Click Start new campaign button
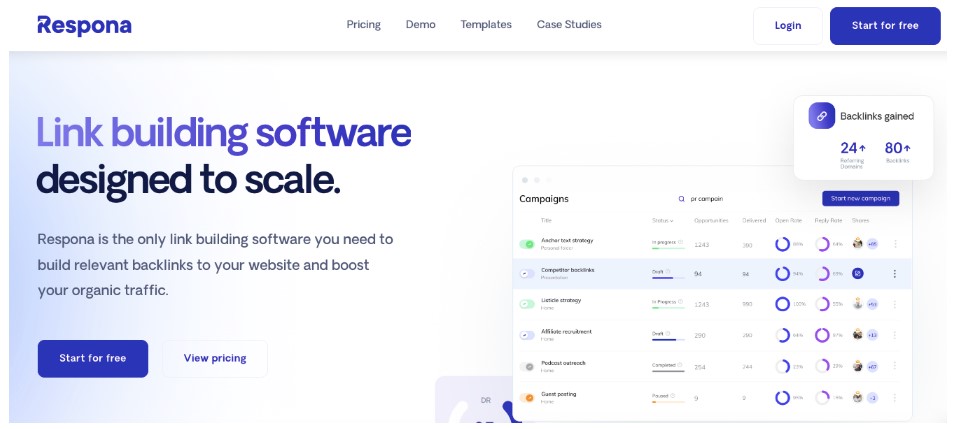 tap(861, 198)
